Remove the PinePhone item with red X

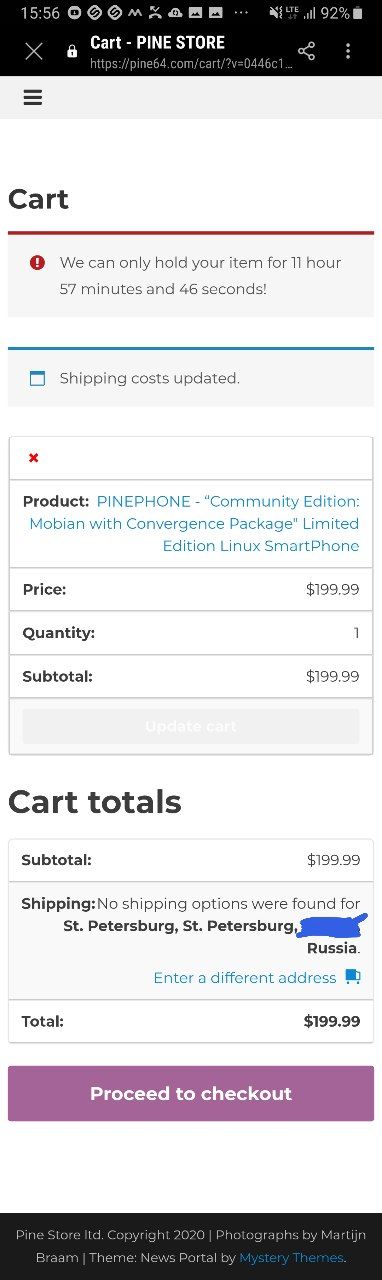click(34, 457)
